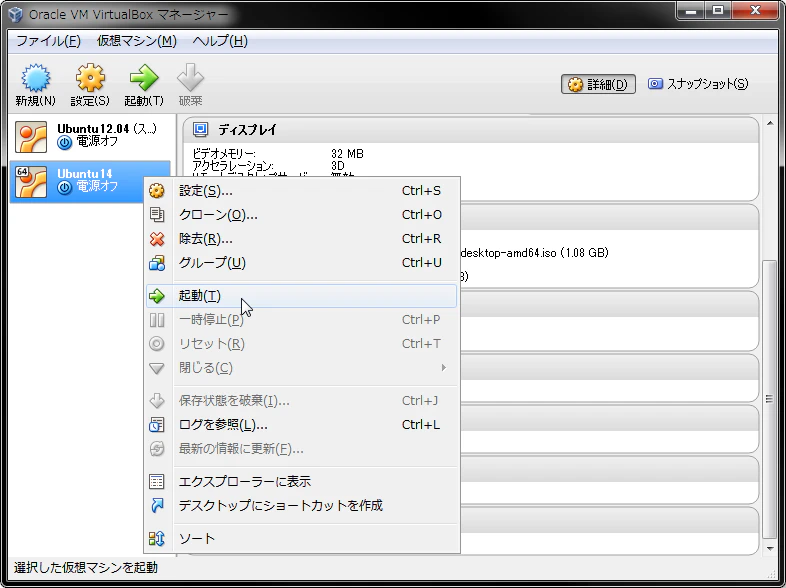The width and height of the screenshot is (786, 588).
Task: Click the greyed 破棄 discard toolbar icon
Action: (190, 78)
